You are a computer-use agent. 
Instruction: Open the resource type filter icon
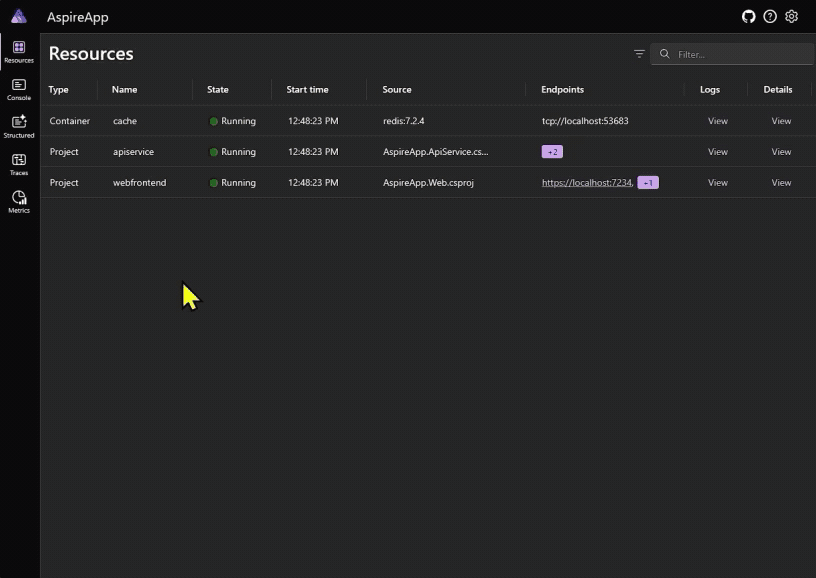pyautogui.click(x=639, y=54)
